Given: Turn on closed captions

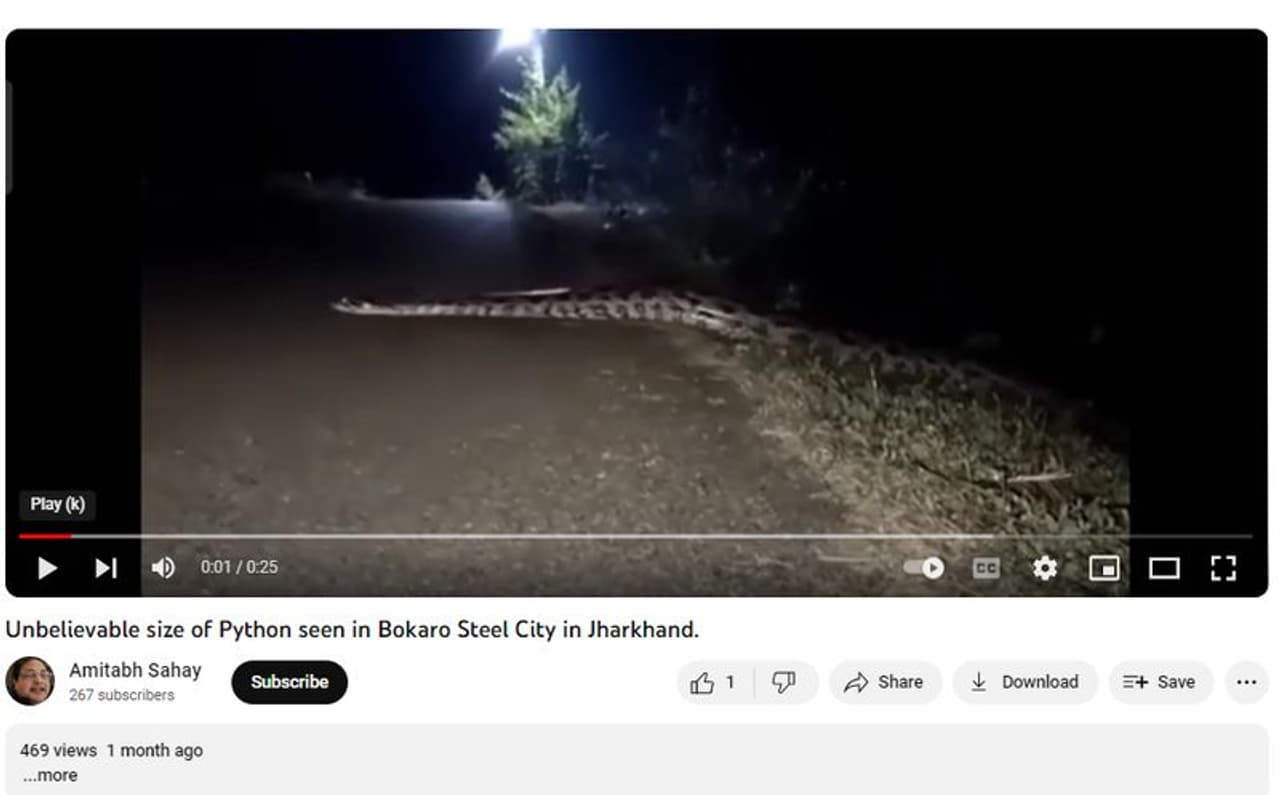Looking at the screenshot, I should coord(986,568).
